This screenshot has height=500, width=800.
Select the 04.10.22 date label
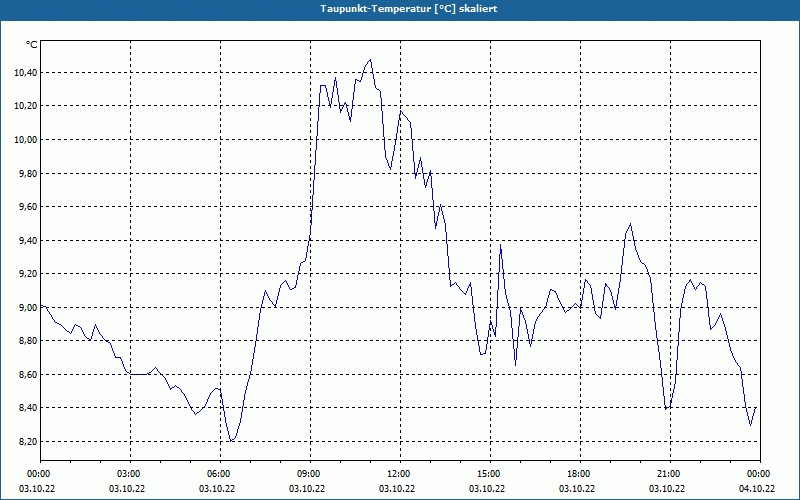pyautogui.click(x=757, y=489)
